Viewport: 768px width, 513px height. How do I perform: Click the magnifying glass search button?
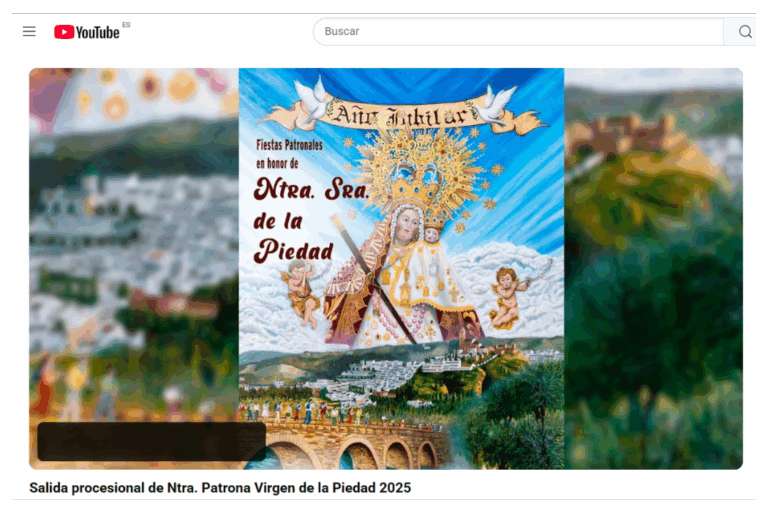(x=744, y=32)
